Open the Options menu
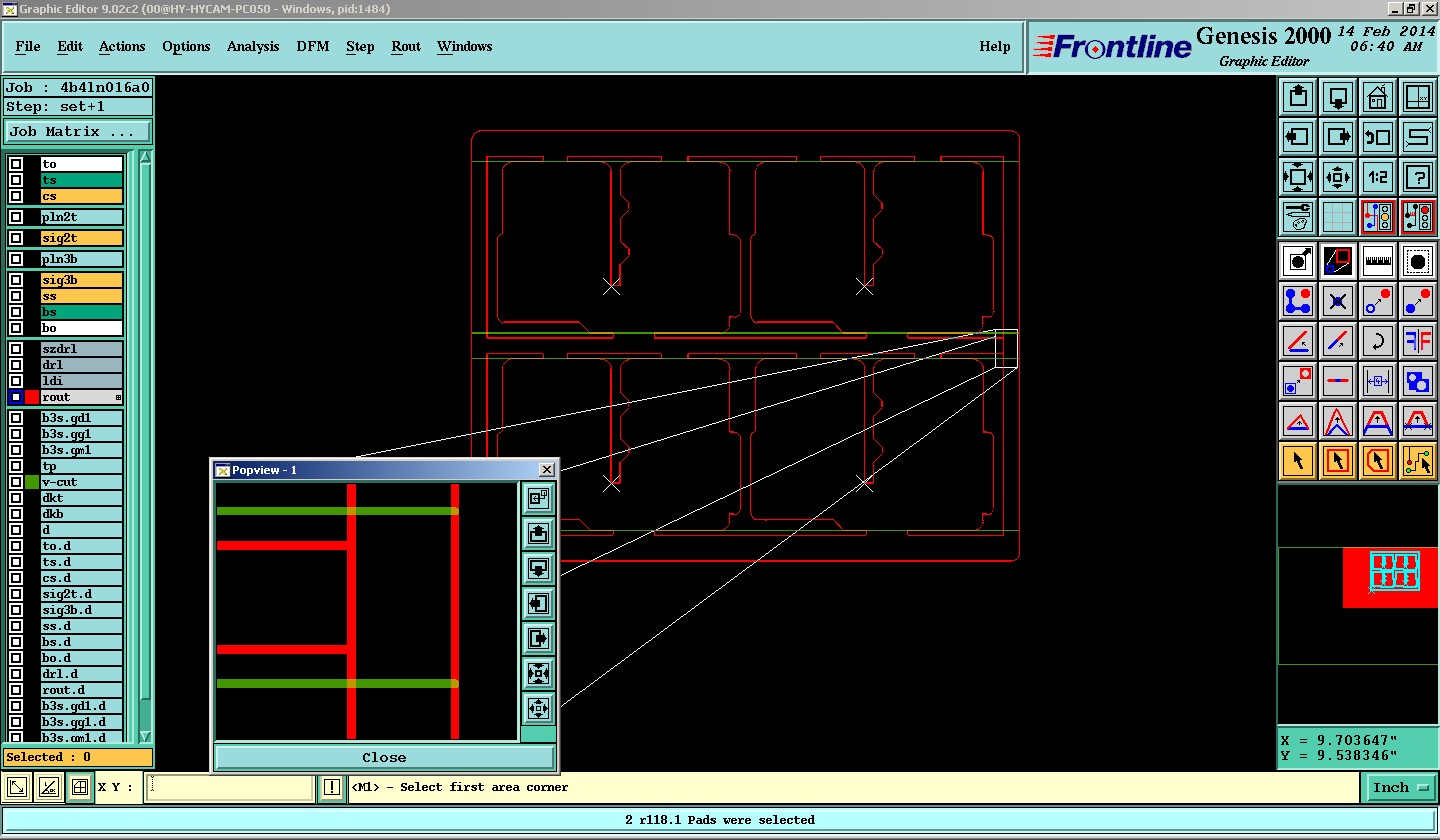The width and height of the screenshot is (1440, 840). pyautogui.click(x=186, y=46)
